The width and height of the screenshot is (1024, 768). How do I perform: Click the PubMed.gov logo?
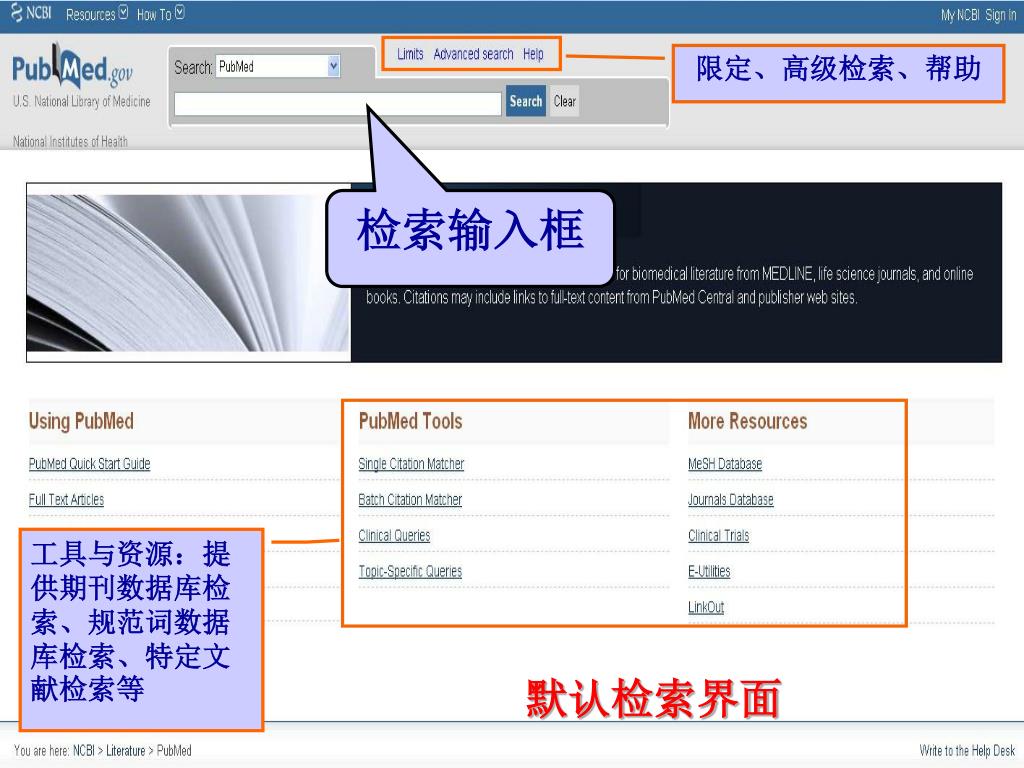(x=72, y=68)
